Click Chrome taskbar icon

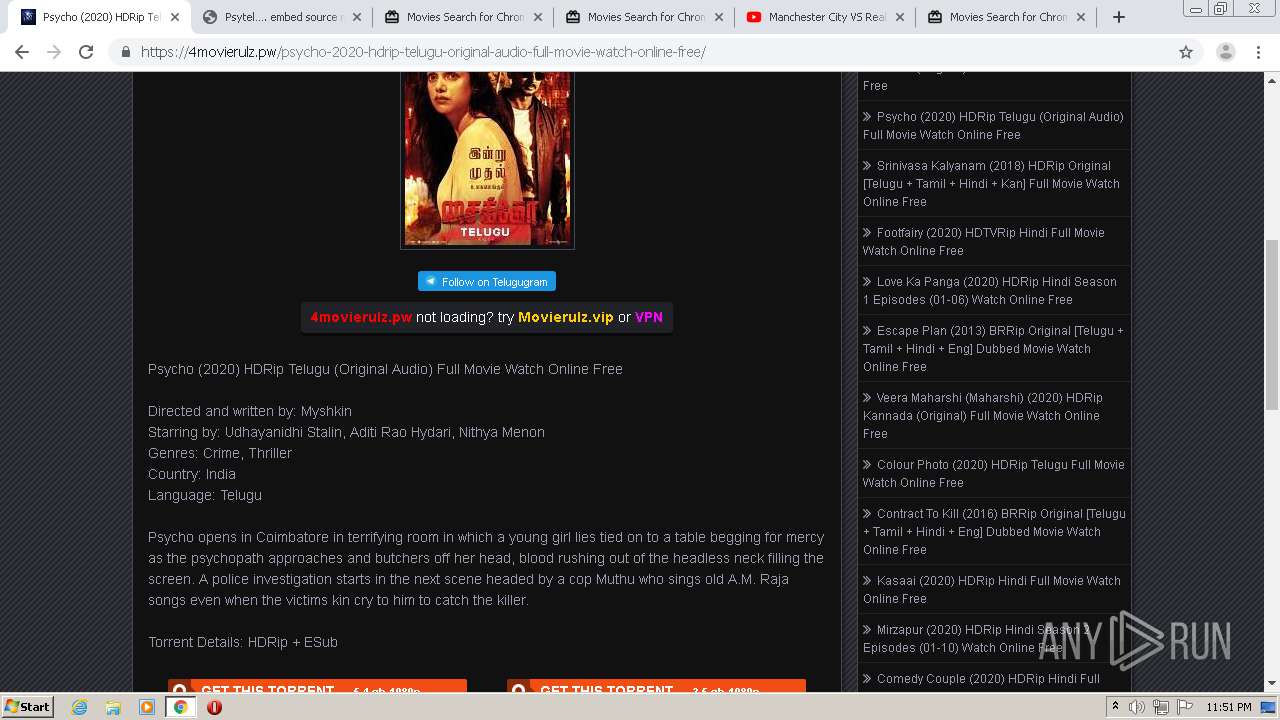coord(180,707)
